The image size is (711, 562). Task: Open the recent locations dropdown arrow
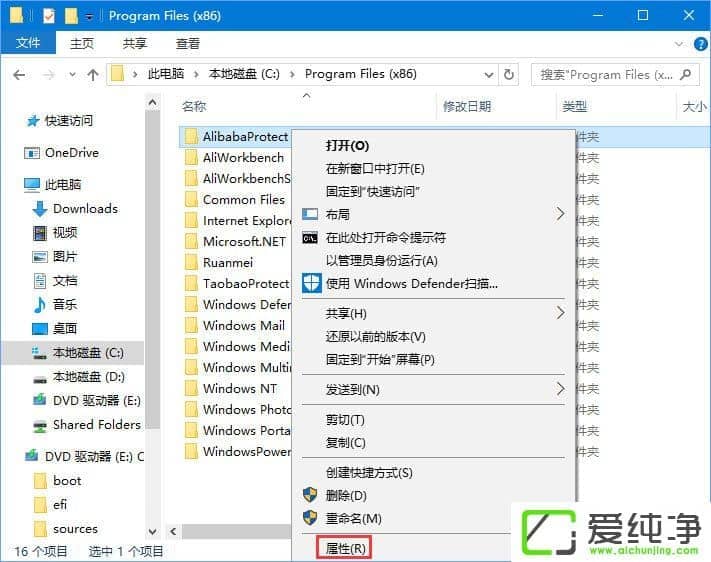point(72,75)
